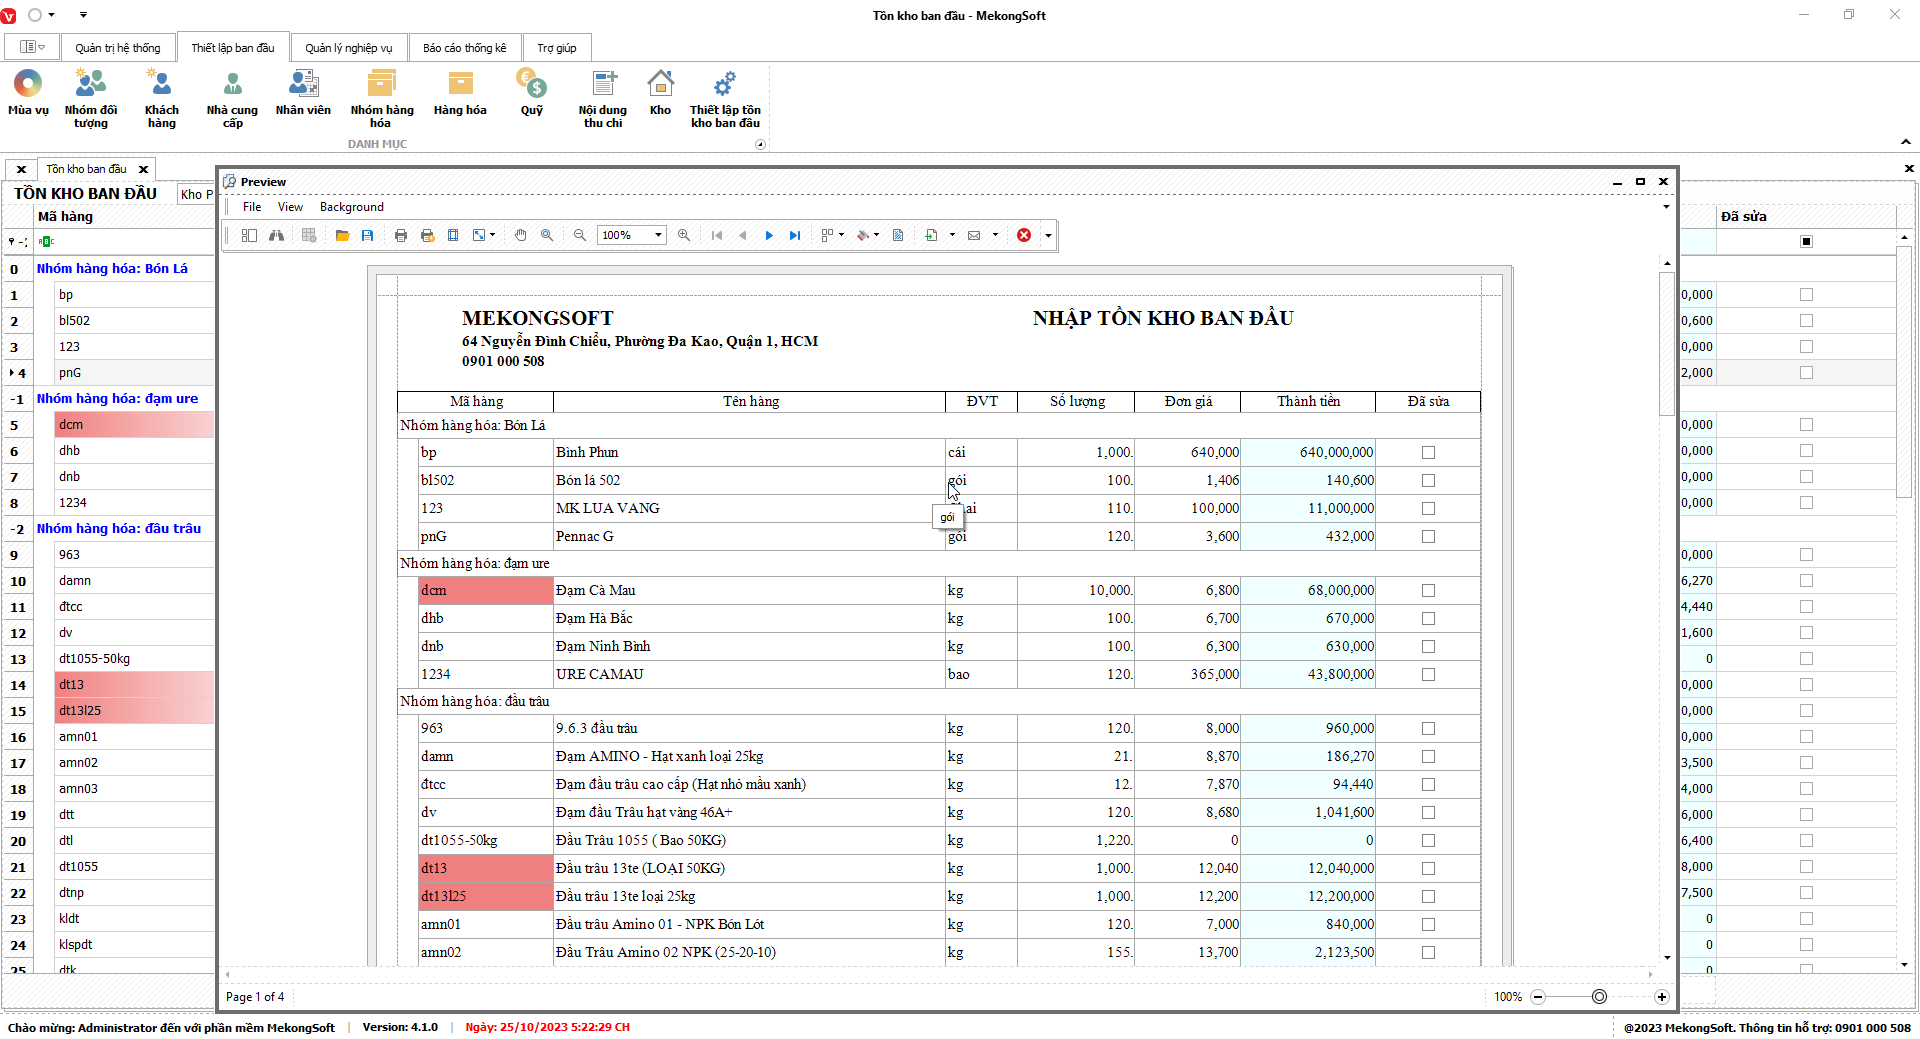1920x1039 pixels.
Task: Expand the send via email dropdown arrow
Action: coord(995,235)
